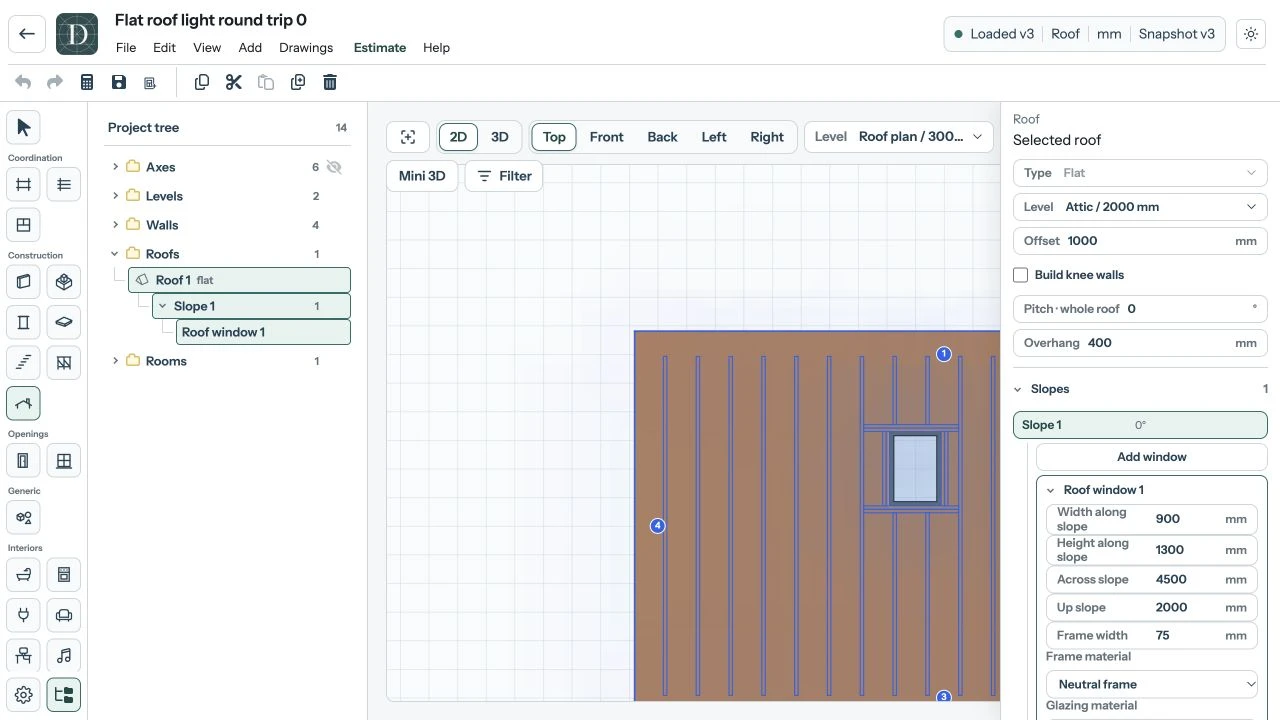
Task: Open the Level Roof plan dropdown
Action: pos(899,137)
